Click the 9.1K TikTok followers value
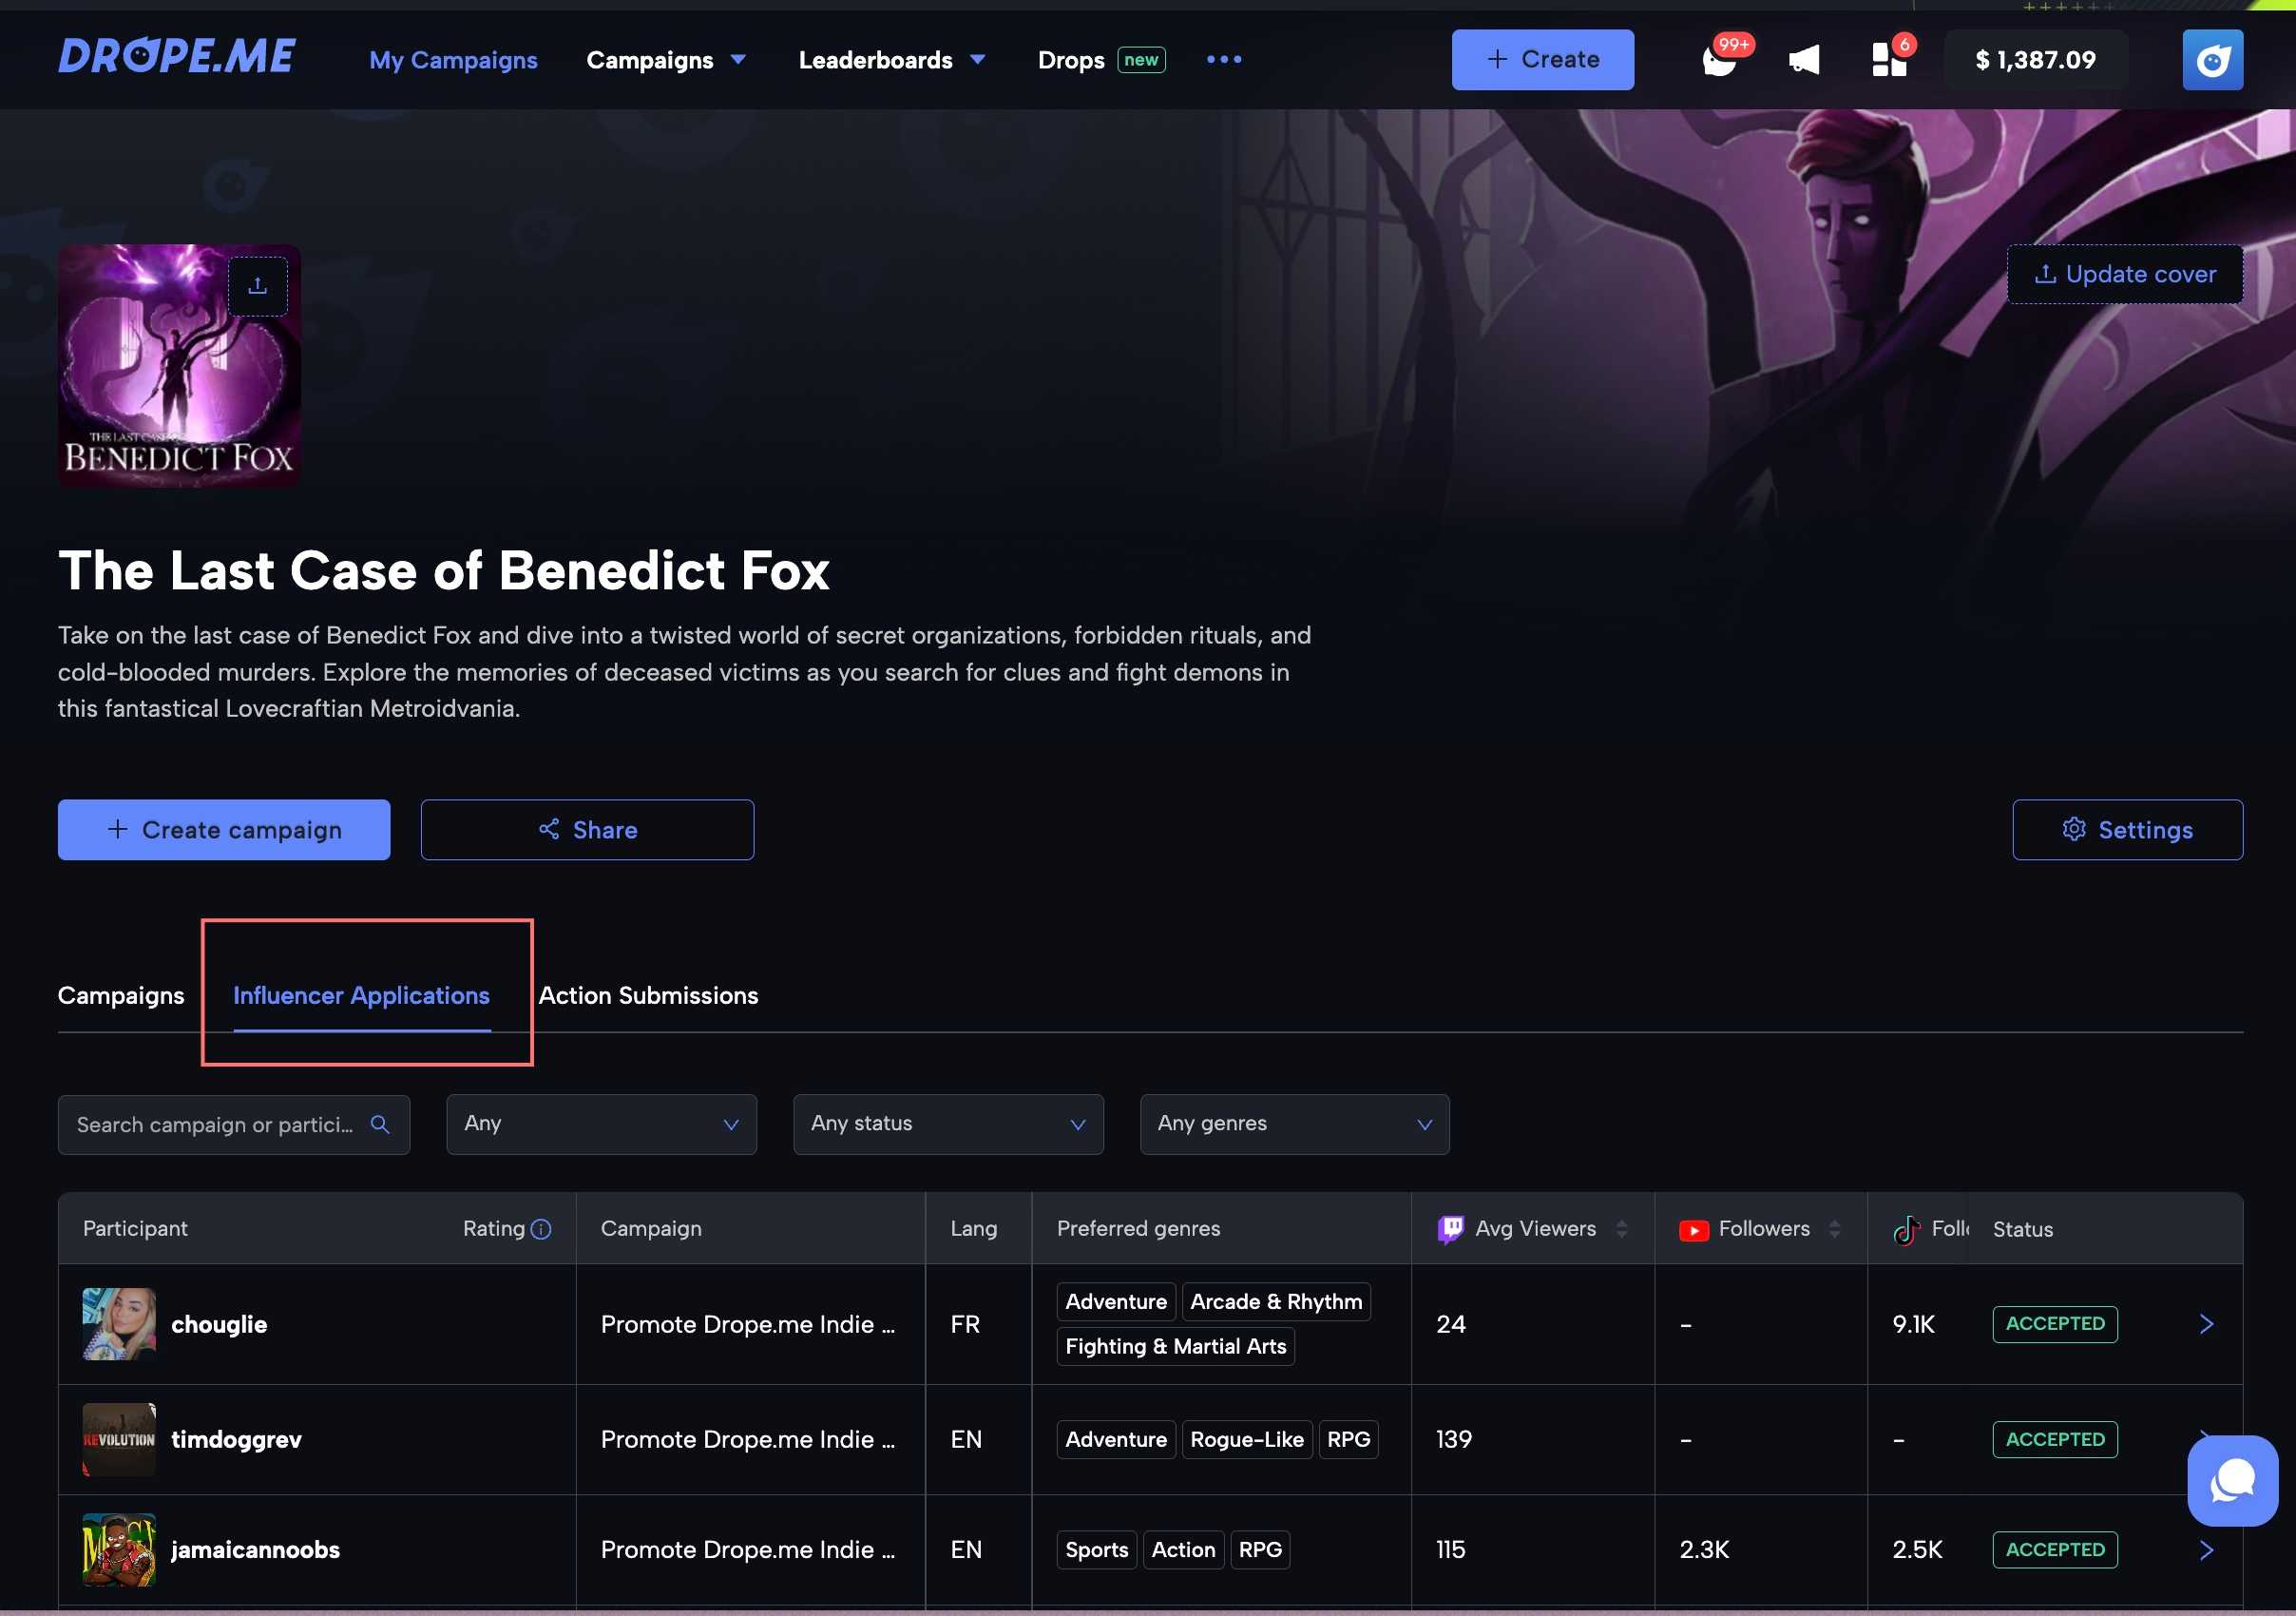Image resolution: width=2296 pixels, height=1616 pixels. tap(1913, 1324)
